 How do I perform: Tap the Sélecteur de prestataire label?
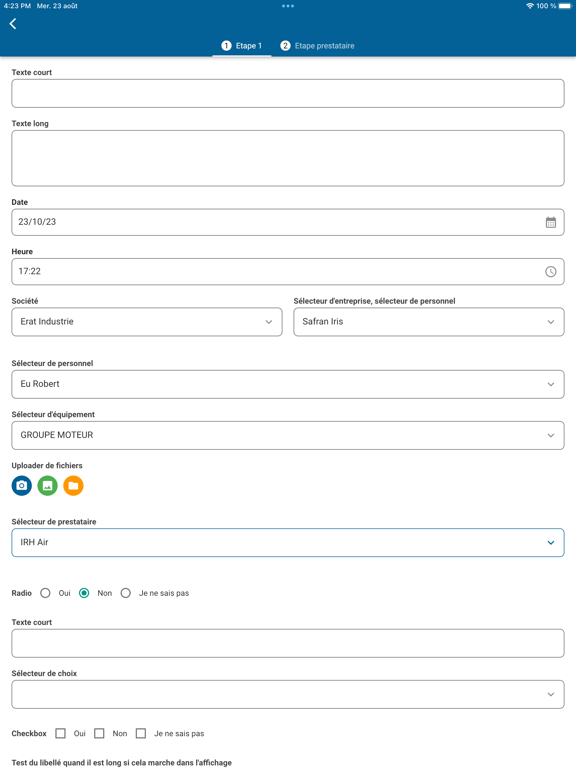tap(54, 522)
